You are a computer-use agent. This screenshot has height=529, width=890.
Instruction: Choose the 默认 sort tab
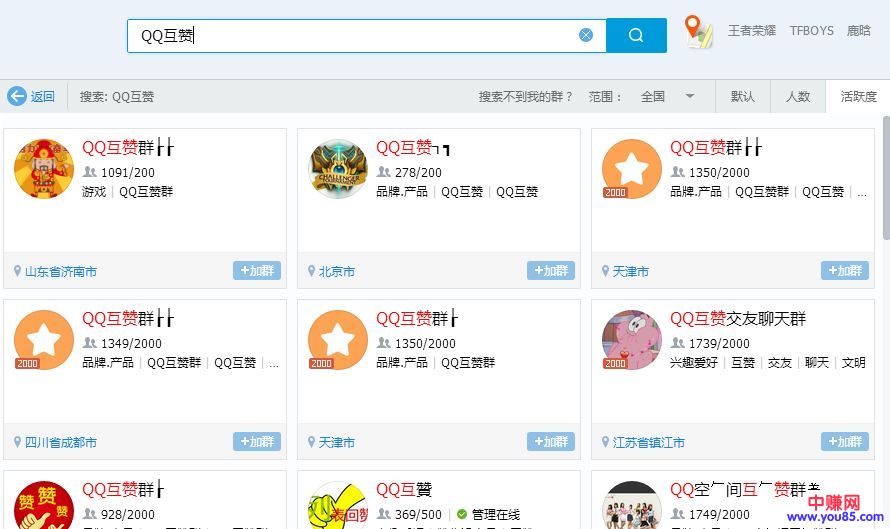click(743, 97)
